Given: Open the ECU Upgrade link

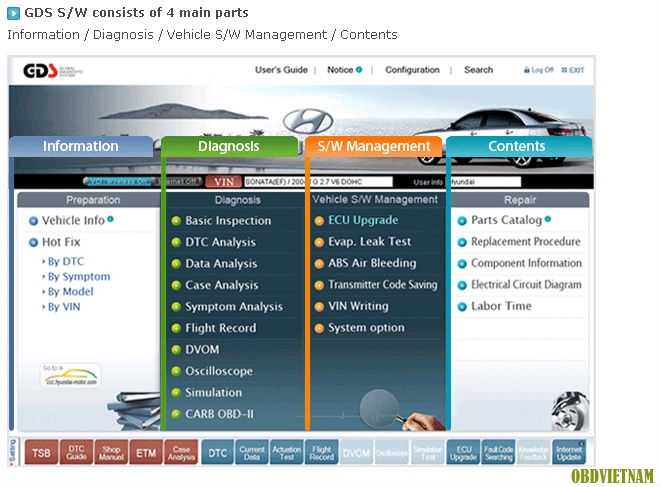Looking at the screenshot, I should pyautogui.click(x=363, y=220).
